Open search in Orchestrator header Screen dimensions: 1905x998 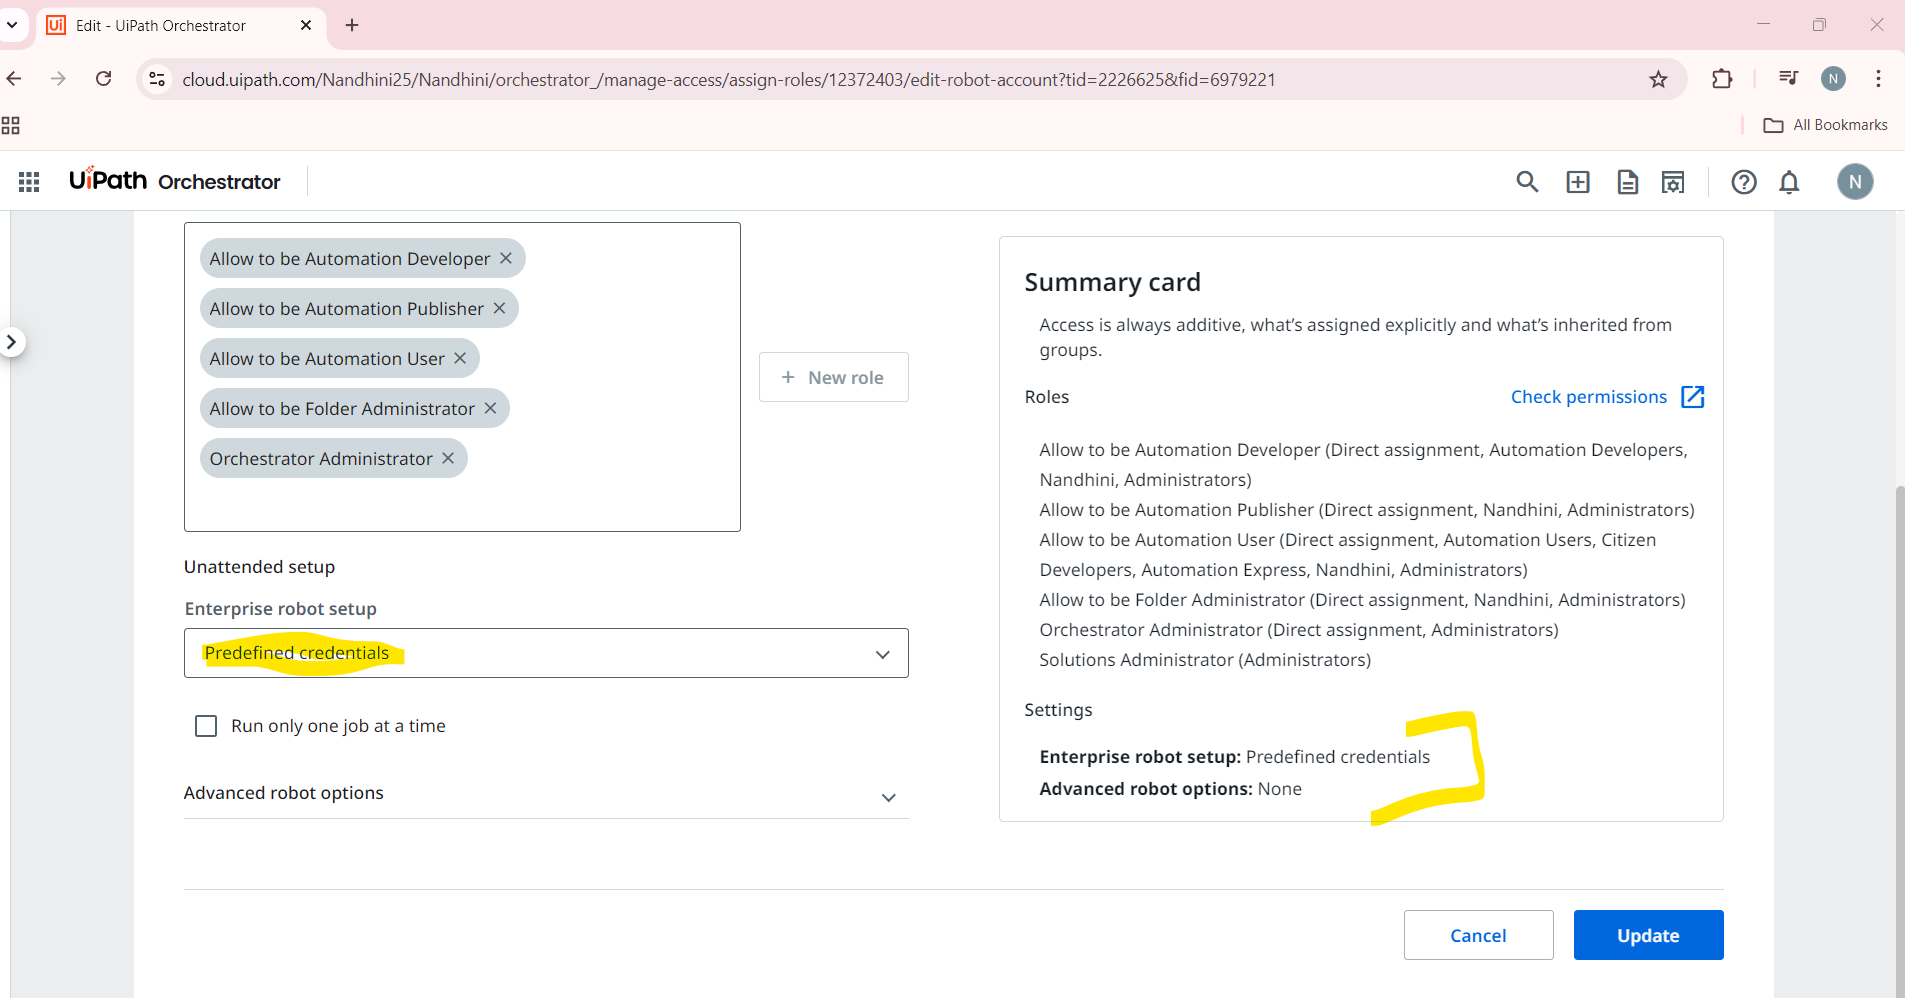tap(1527, 181)
